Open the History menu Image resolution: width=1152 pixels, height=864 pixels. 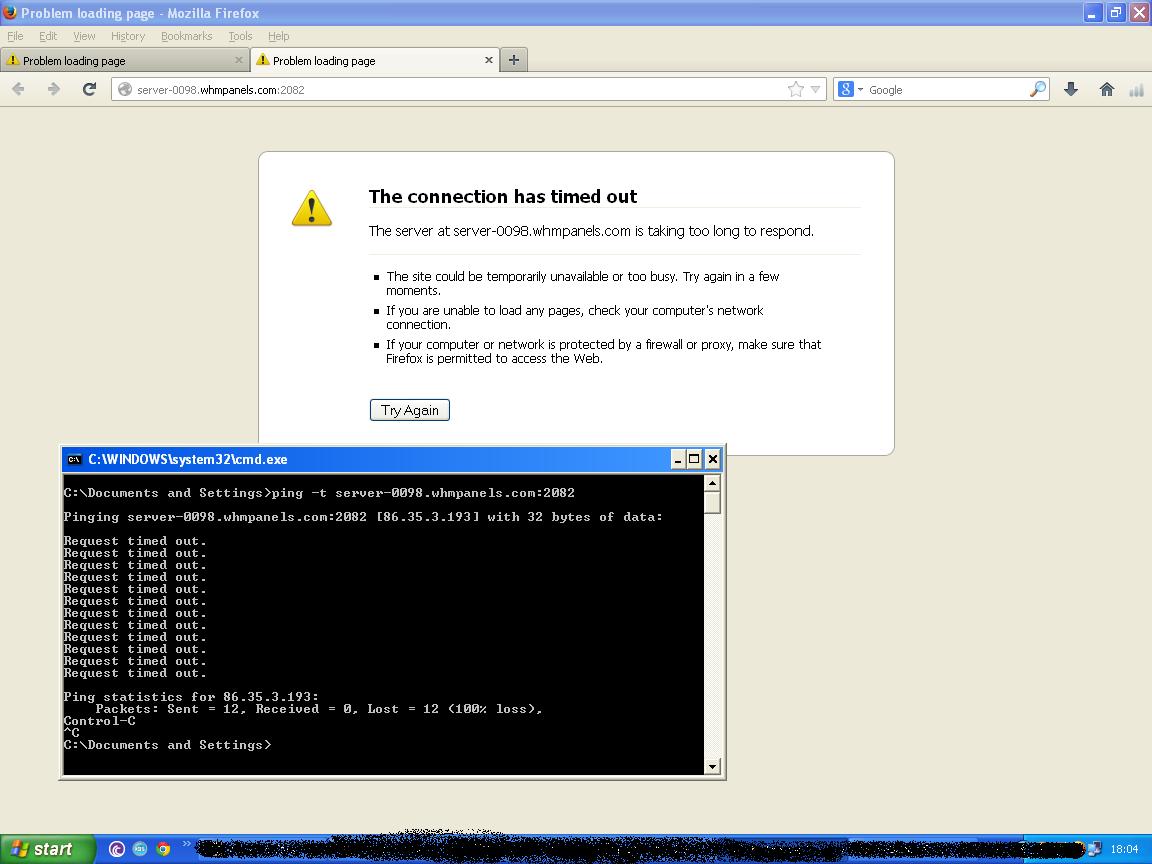click(127, 36)
